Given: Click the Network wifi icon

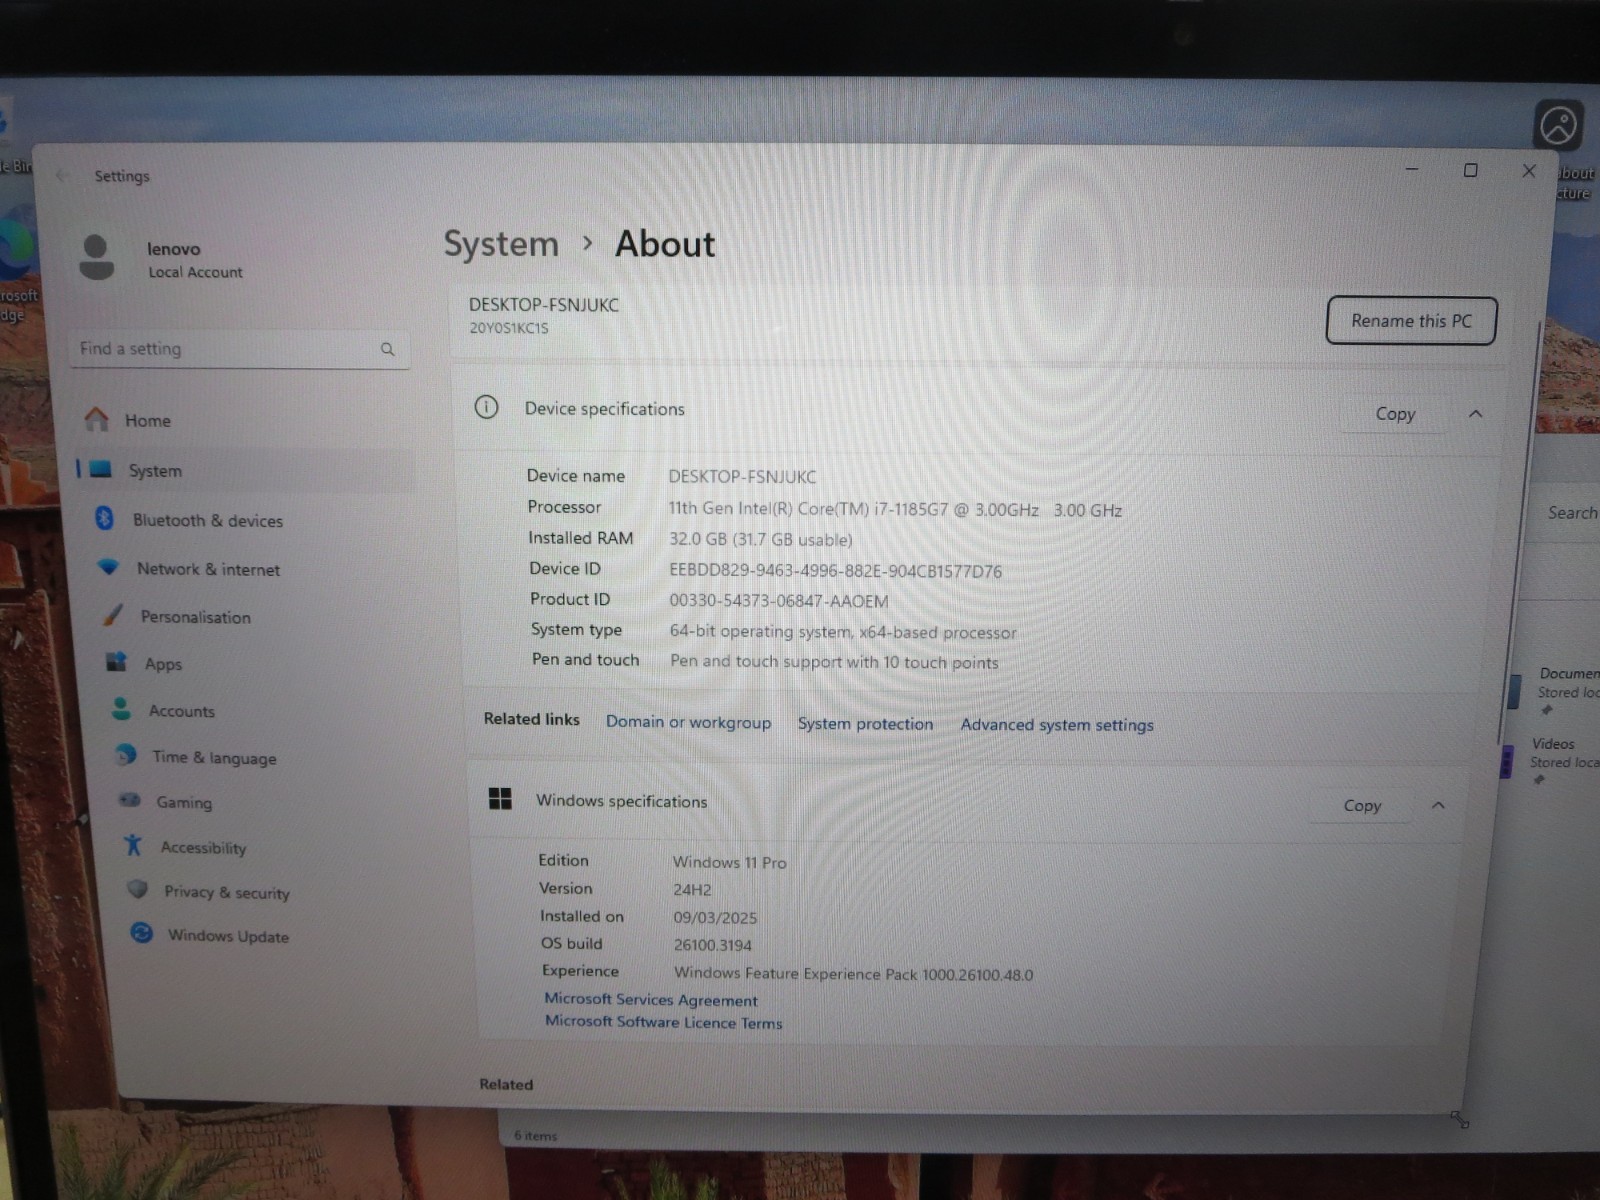Looking at the screenshot, I should (x=108, y=567).
